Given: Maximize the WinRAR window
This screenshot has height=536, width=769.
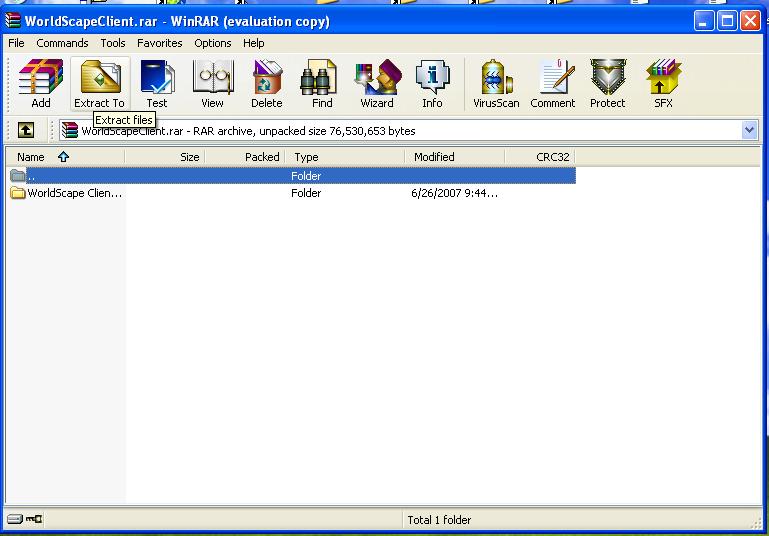Looking at the screenshot, I should point(727,21).
